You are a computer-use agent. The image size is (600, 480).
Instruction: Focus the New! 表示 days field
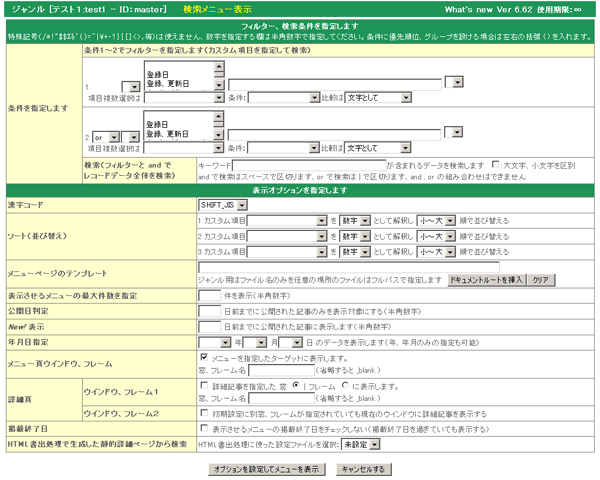(209, 327)
